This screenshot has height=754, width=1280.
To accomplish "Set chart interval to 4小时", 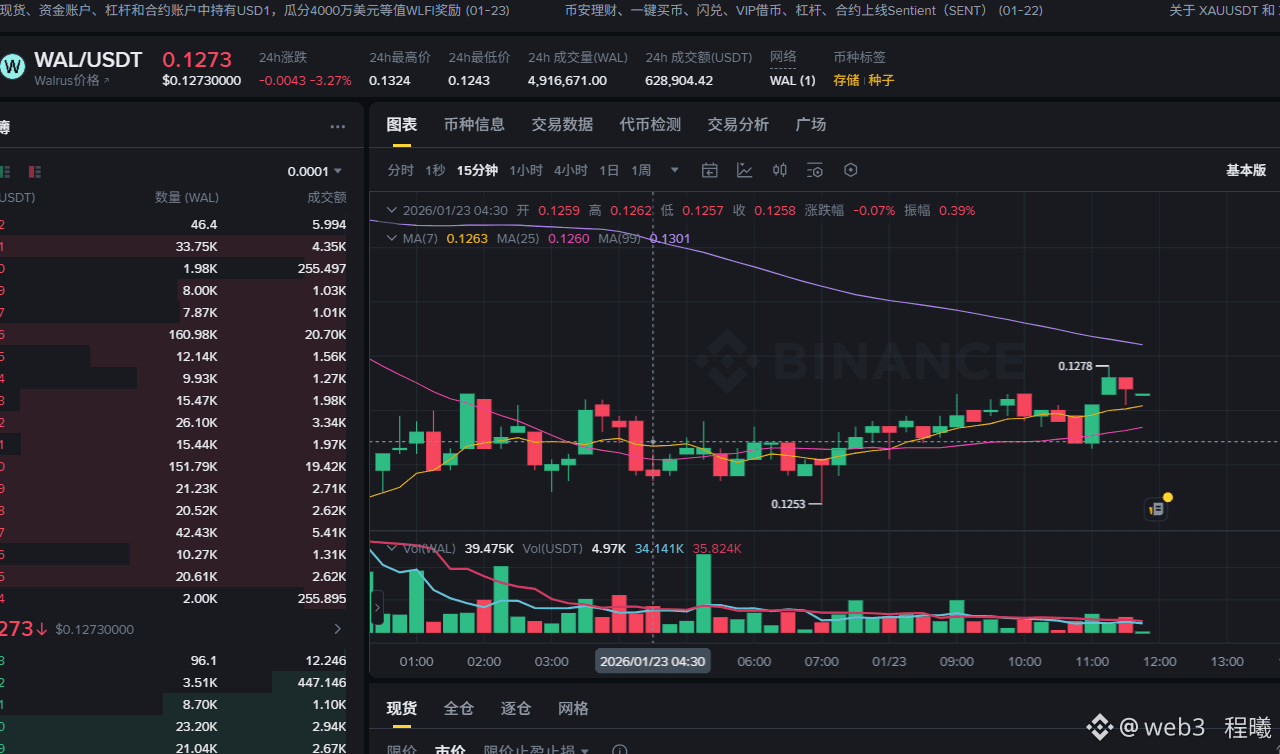I will [571, 170].
